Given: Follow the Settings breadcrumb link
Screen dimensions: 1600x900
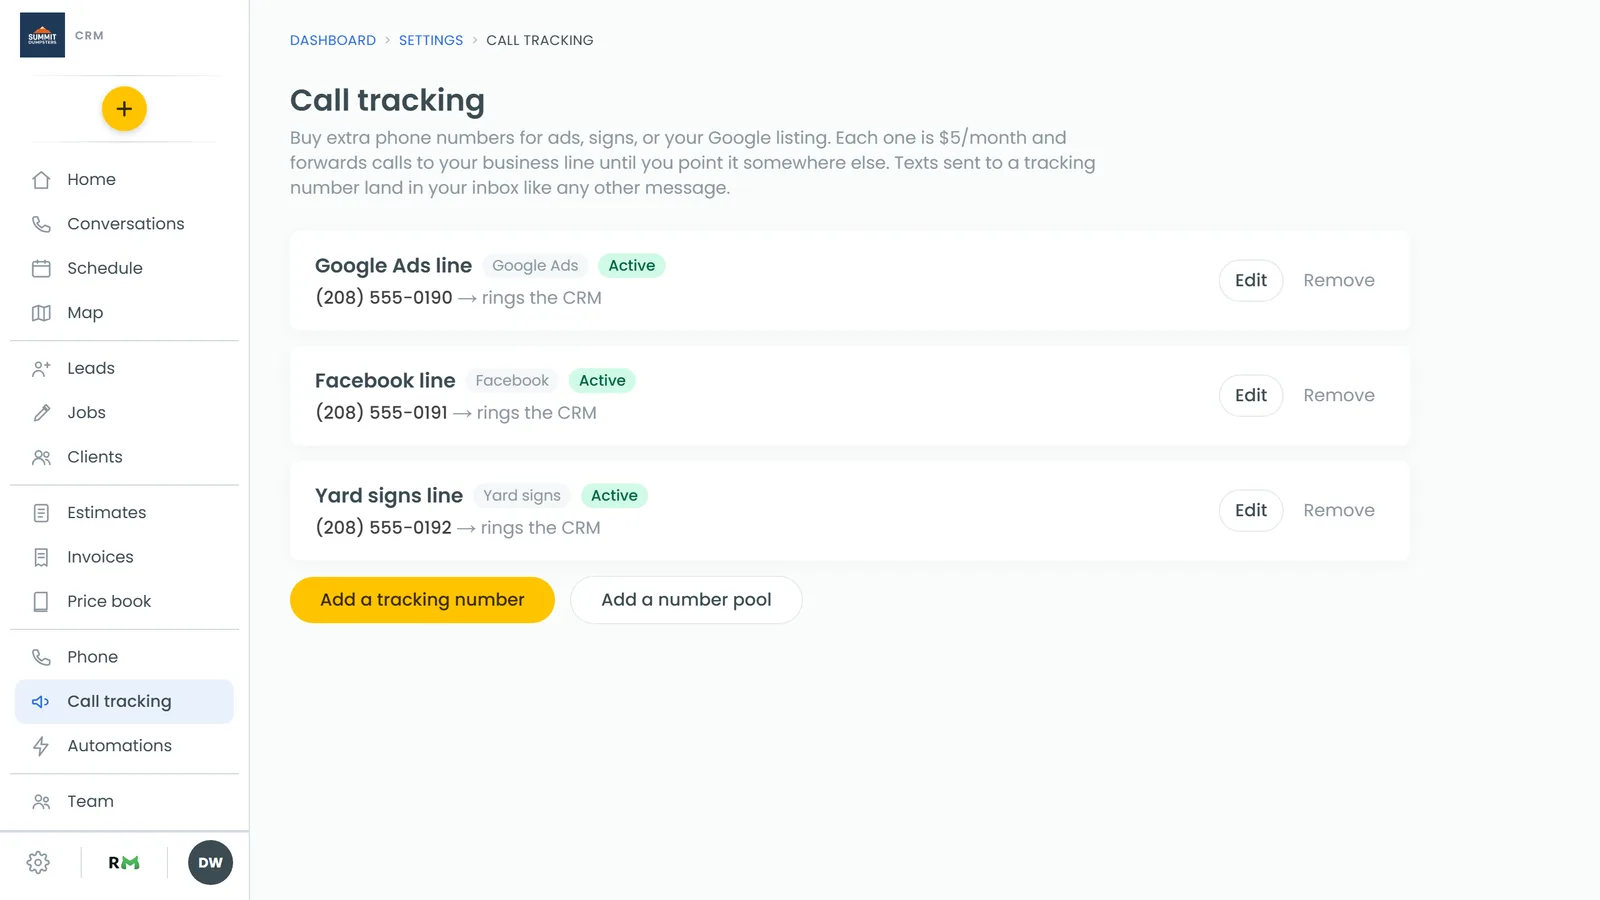Looking at the screenshot, I should coord(431,40).
